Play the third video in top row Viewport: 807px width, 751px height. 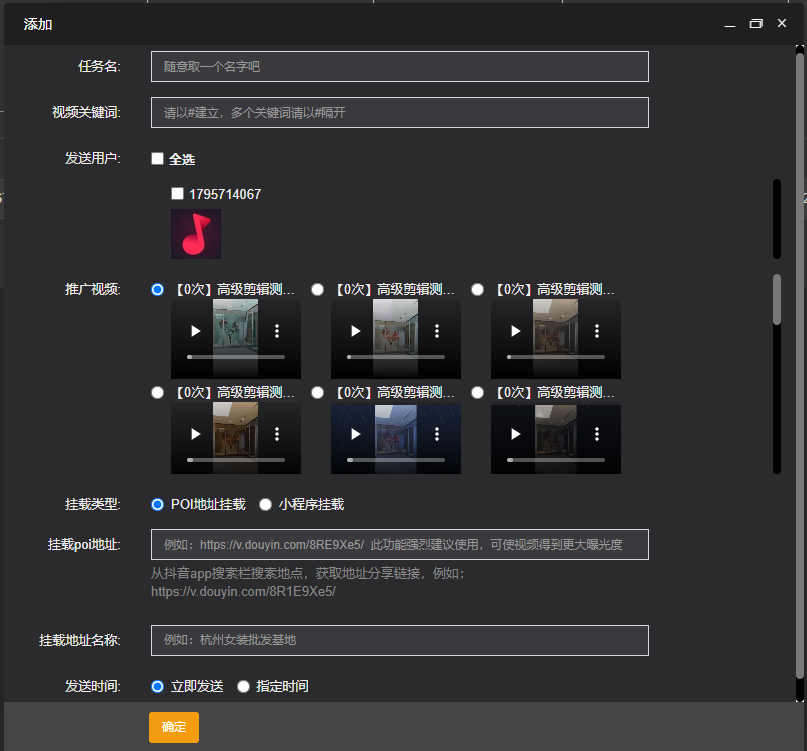[x=515, y=331]
